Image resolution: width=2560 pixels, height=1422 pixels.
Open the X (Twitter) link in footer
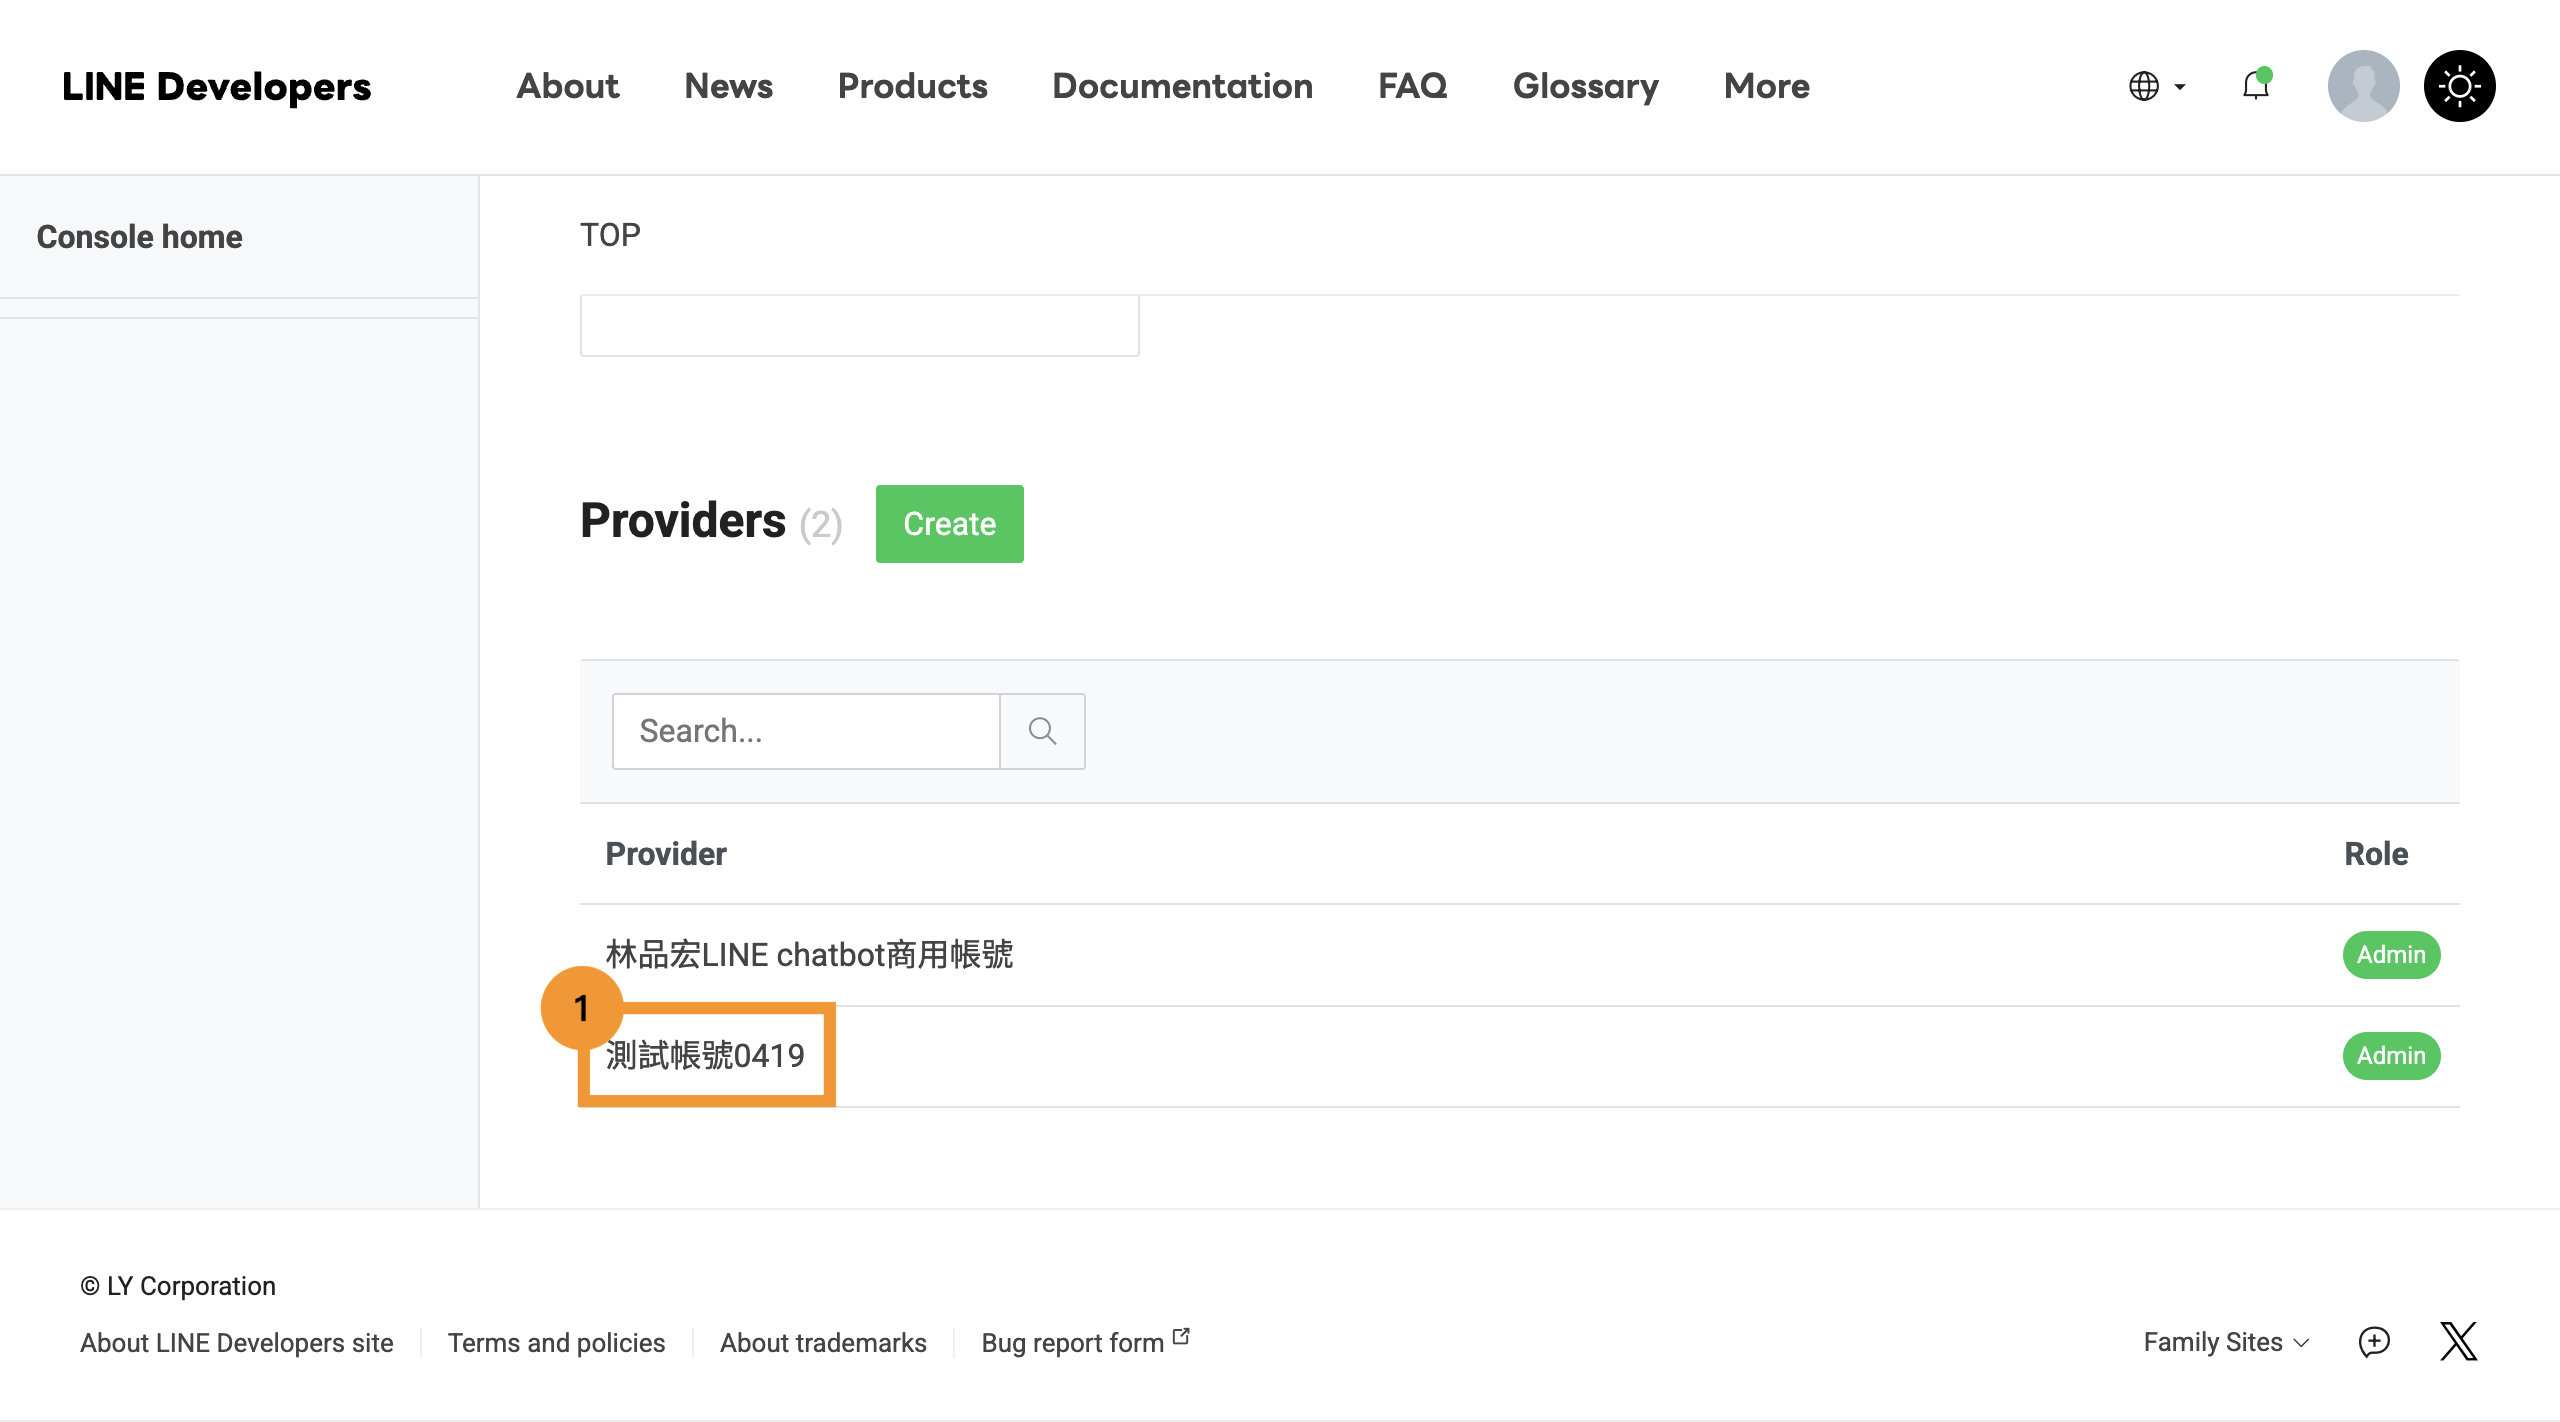point(2458,1341)
